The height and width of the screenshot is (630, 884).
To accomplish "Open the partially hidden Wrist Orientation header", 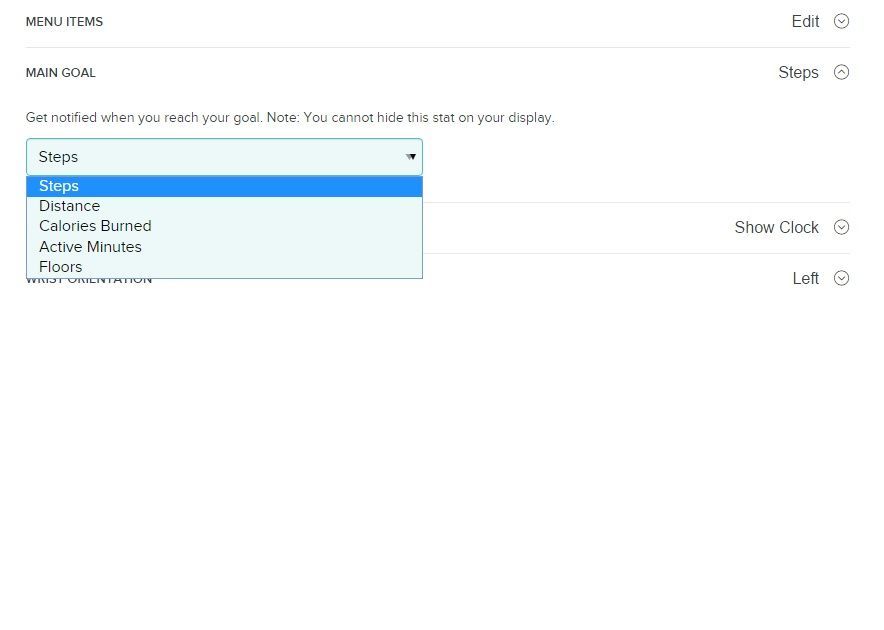I will click(89, 281).
